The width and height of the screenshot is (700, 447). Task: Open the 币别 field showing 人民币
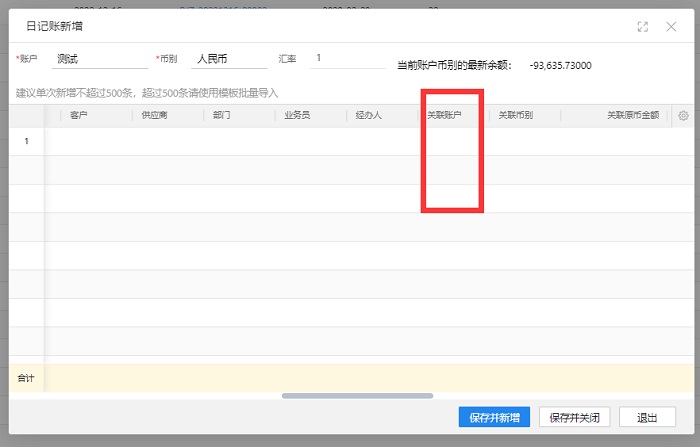230,59
